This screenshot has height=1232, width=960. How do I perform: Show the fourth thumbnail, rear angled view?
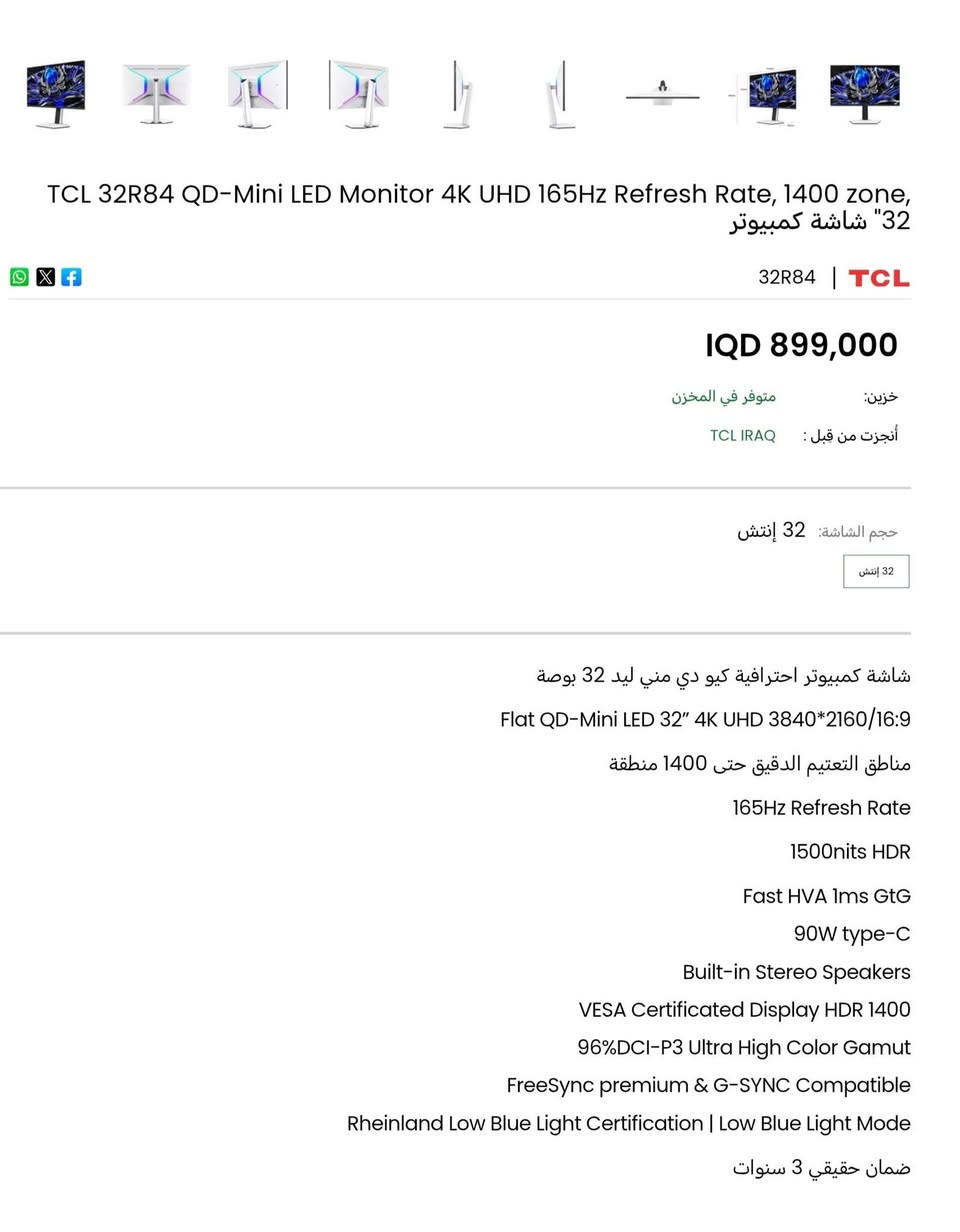(359, 94)
